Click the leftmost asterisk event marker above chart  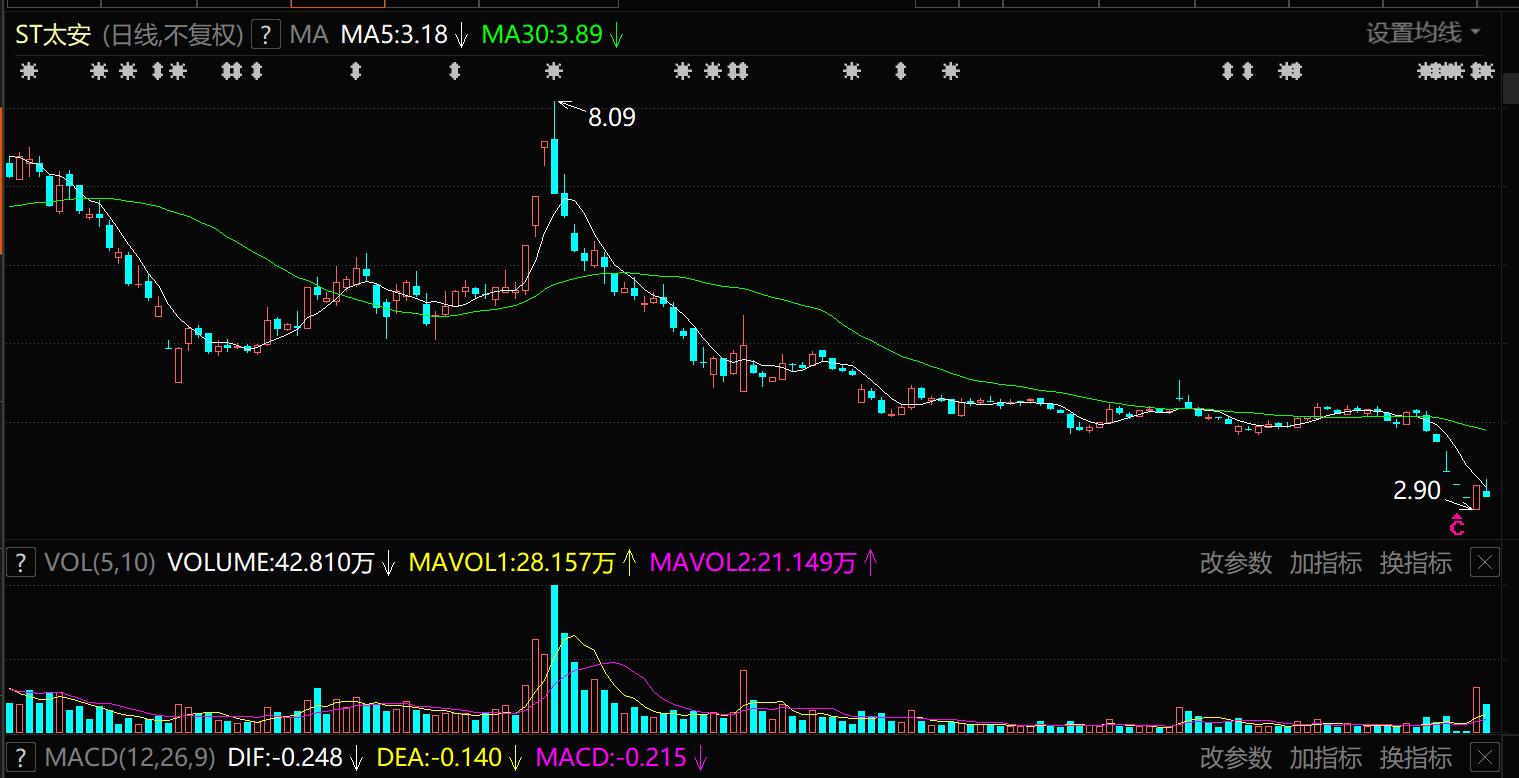(29, 71)
